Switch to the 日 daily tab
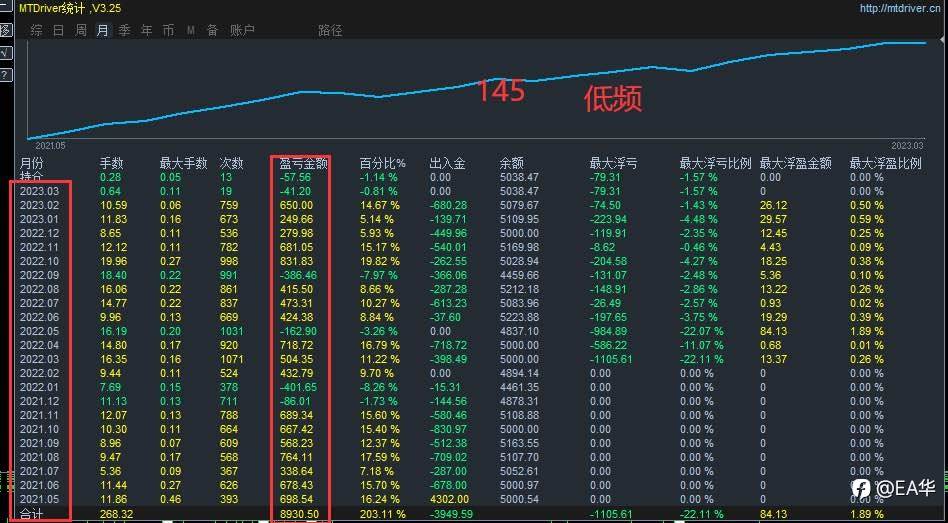This screenshot has width=948, height=523. click(59, 30)
